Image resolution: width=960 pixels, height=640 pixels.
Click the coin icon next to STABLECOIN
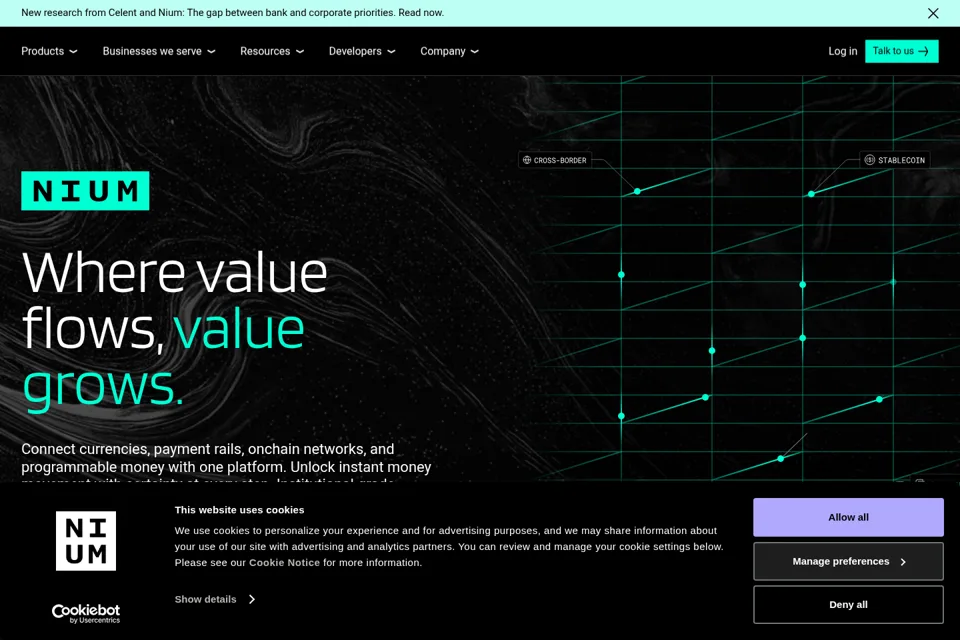pos(869,160)
